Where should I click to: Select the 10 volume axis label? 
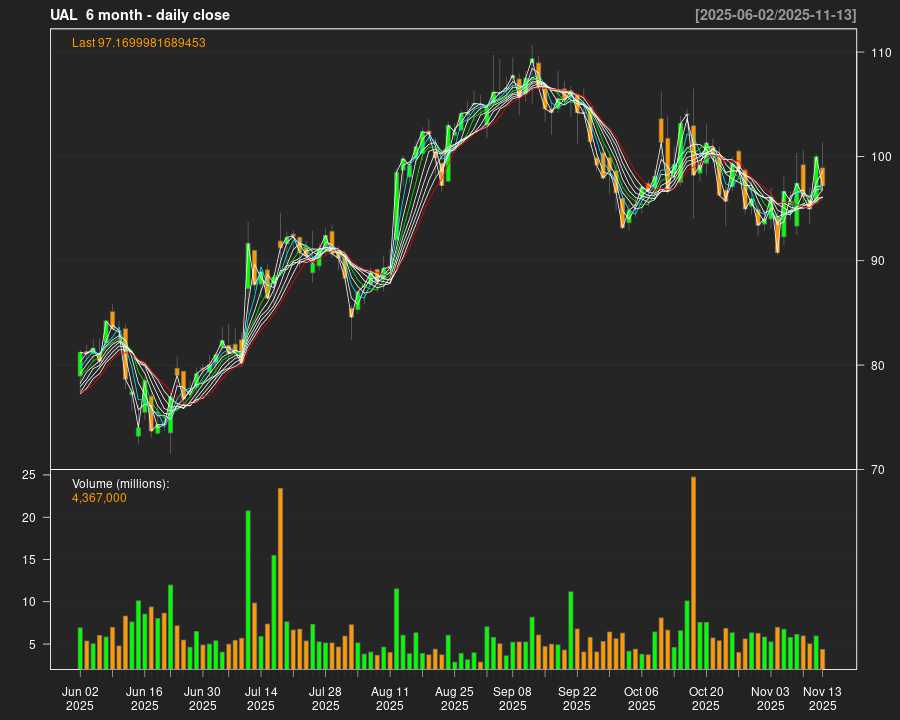[29, 602]
